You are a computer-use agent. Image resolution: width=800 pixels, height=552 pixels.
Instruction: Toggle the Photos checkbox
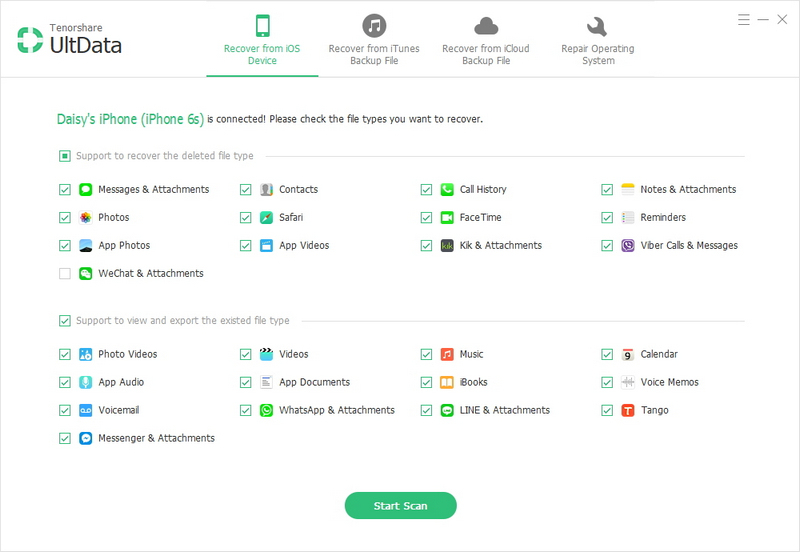click(65, 218)
